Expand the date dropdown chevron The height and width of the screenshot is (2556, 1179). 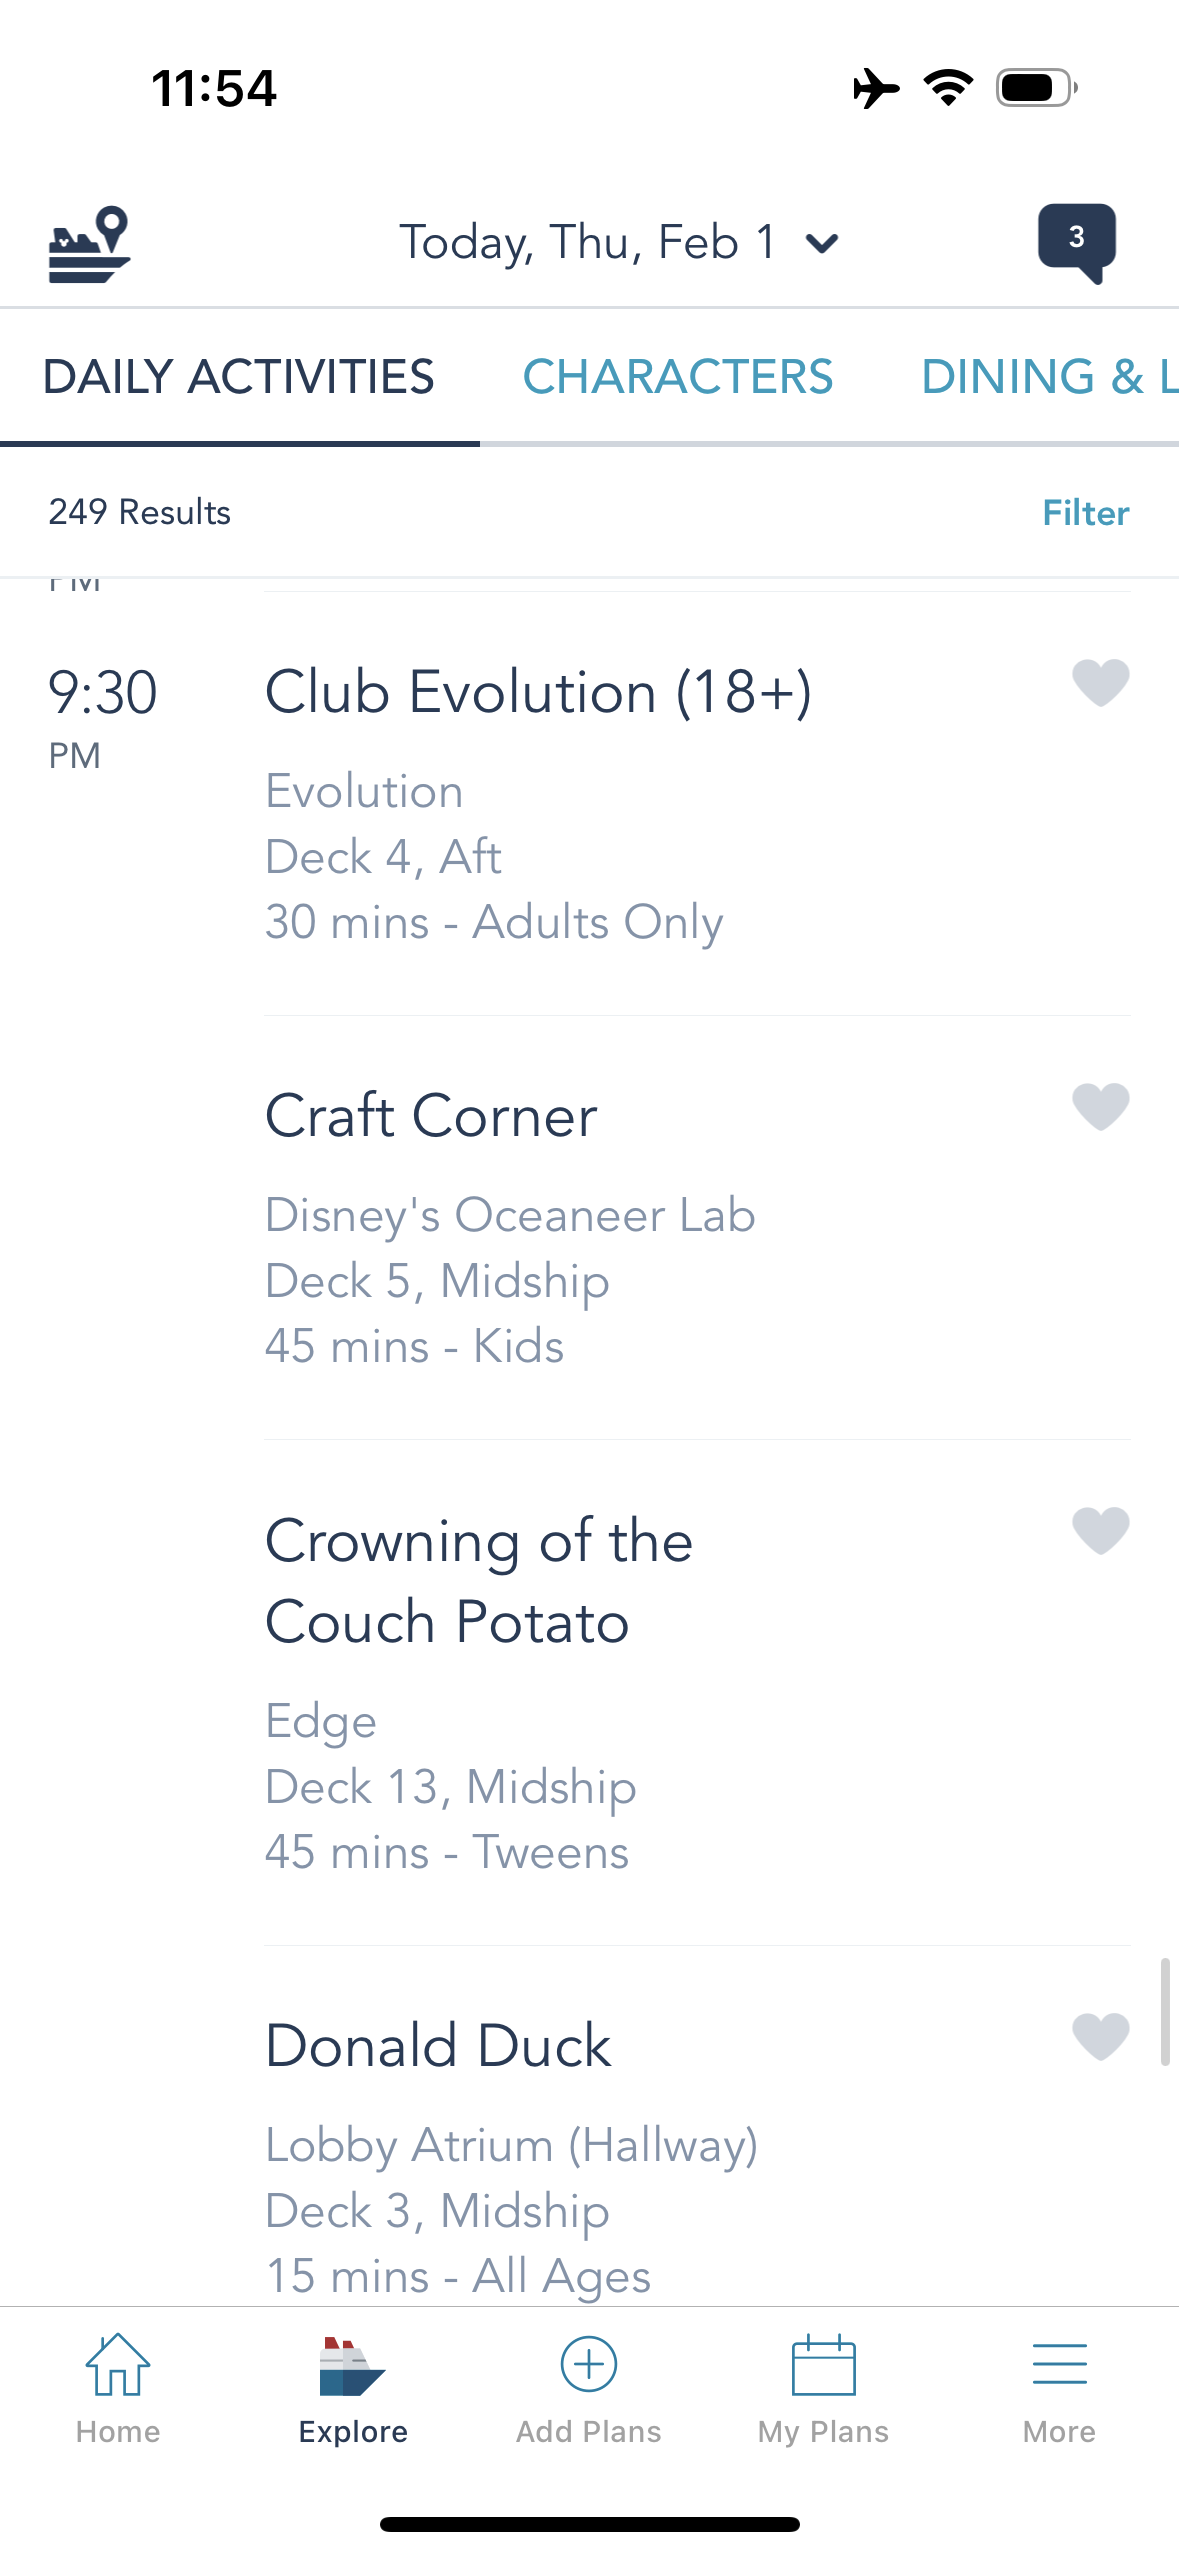coord(822,244)
